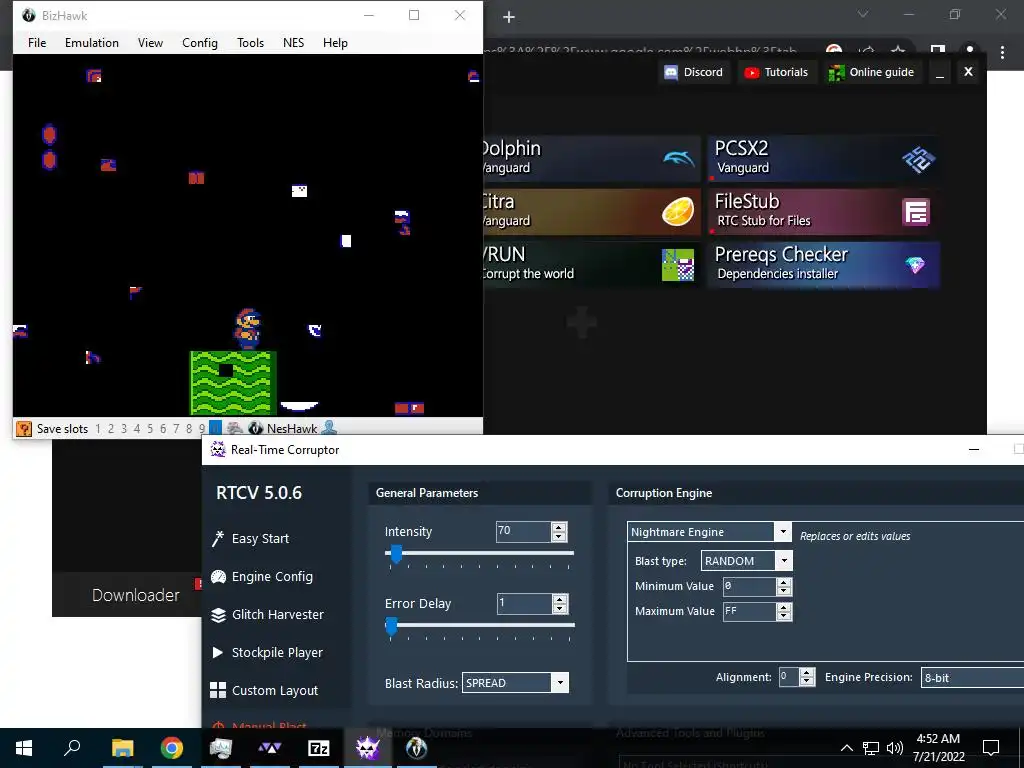Image resolution: width=1024 pixels, height=768 pixels.
Task: Click the FileStub document icon
Action: click(916, 212)
